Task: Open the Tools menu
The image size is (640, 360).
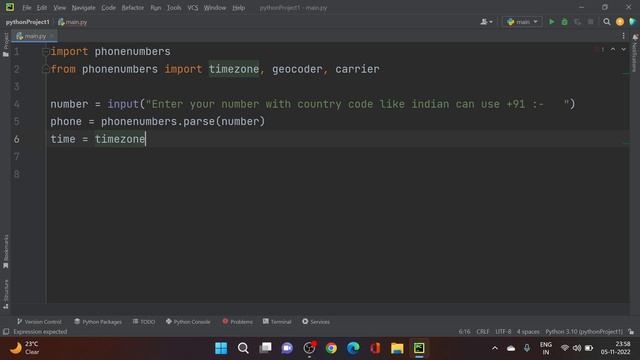Action: (174, 8)
